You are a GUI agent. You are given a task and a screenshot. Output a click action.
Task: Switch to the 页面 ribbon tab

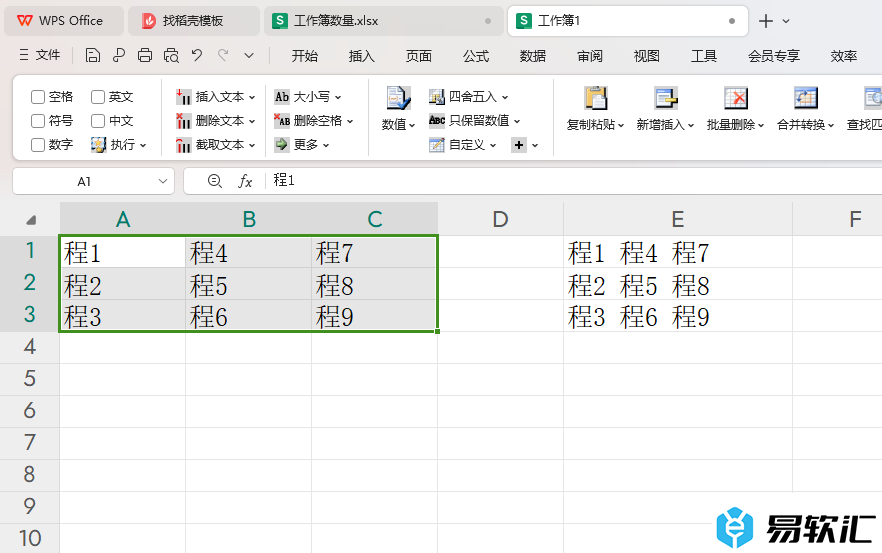[418, 56]
